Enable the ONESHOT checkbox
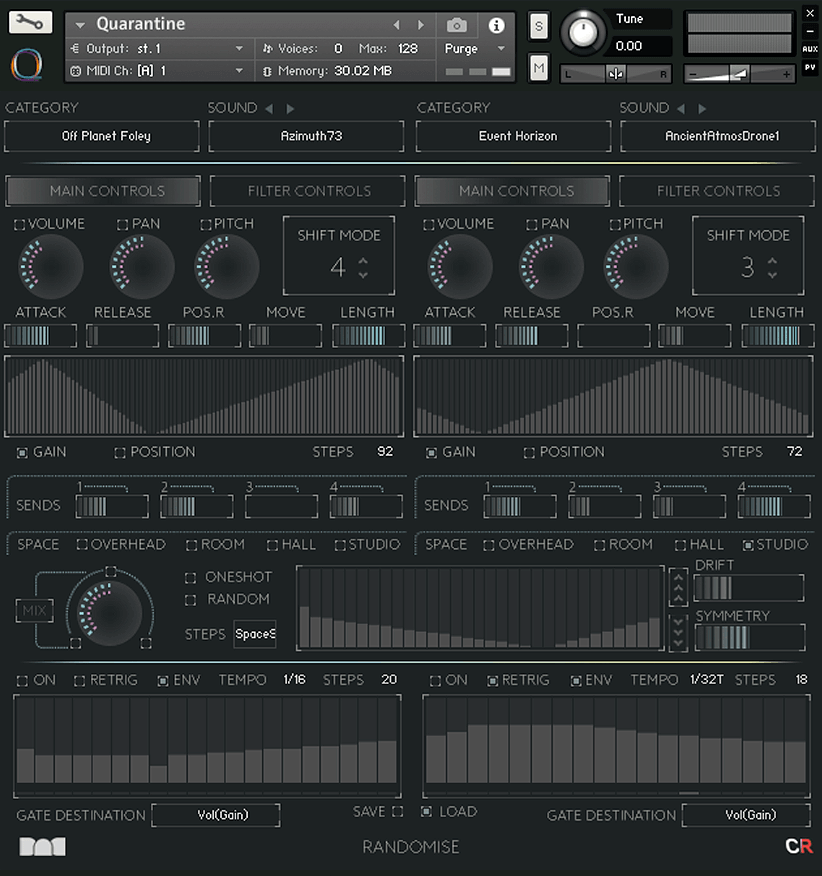This screenshot has height=876, width=822. [x=191, y=577]
